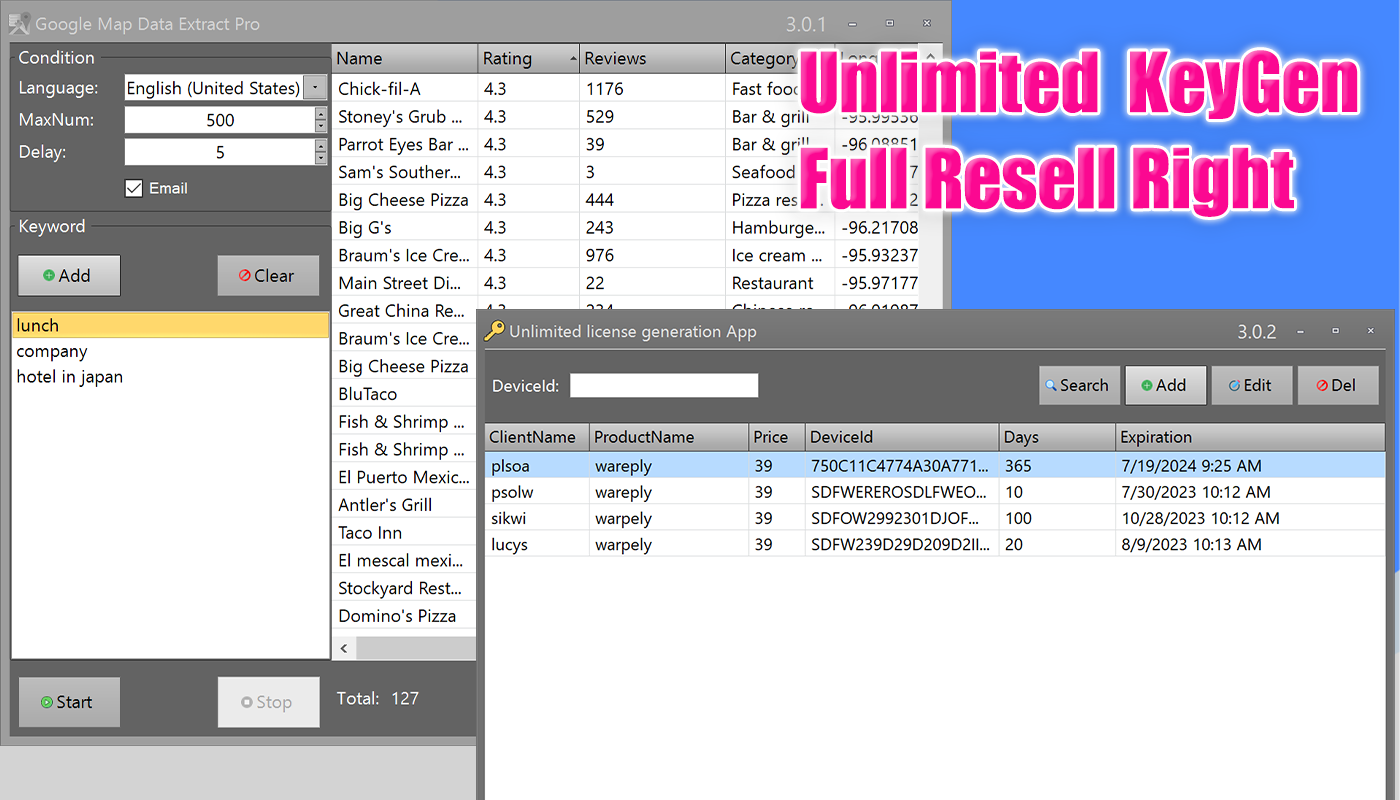Select the Stockyard Rest... row

tap(404, 588)
